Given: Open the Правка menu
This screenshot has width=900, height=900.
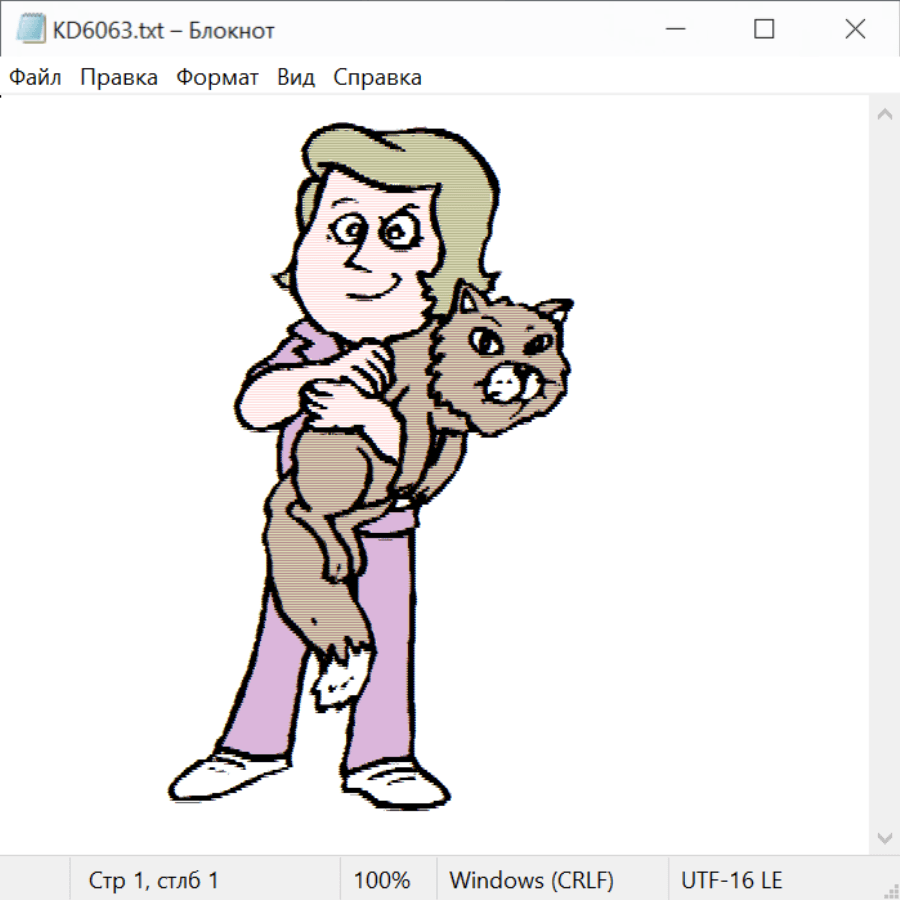Looking at the screenshot, I should point(119,77).
